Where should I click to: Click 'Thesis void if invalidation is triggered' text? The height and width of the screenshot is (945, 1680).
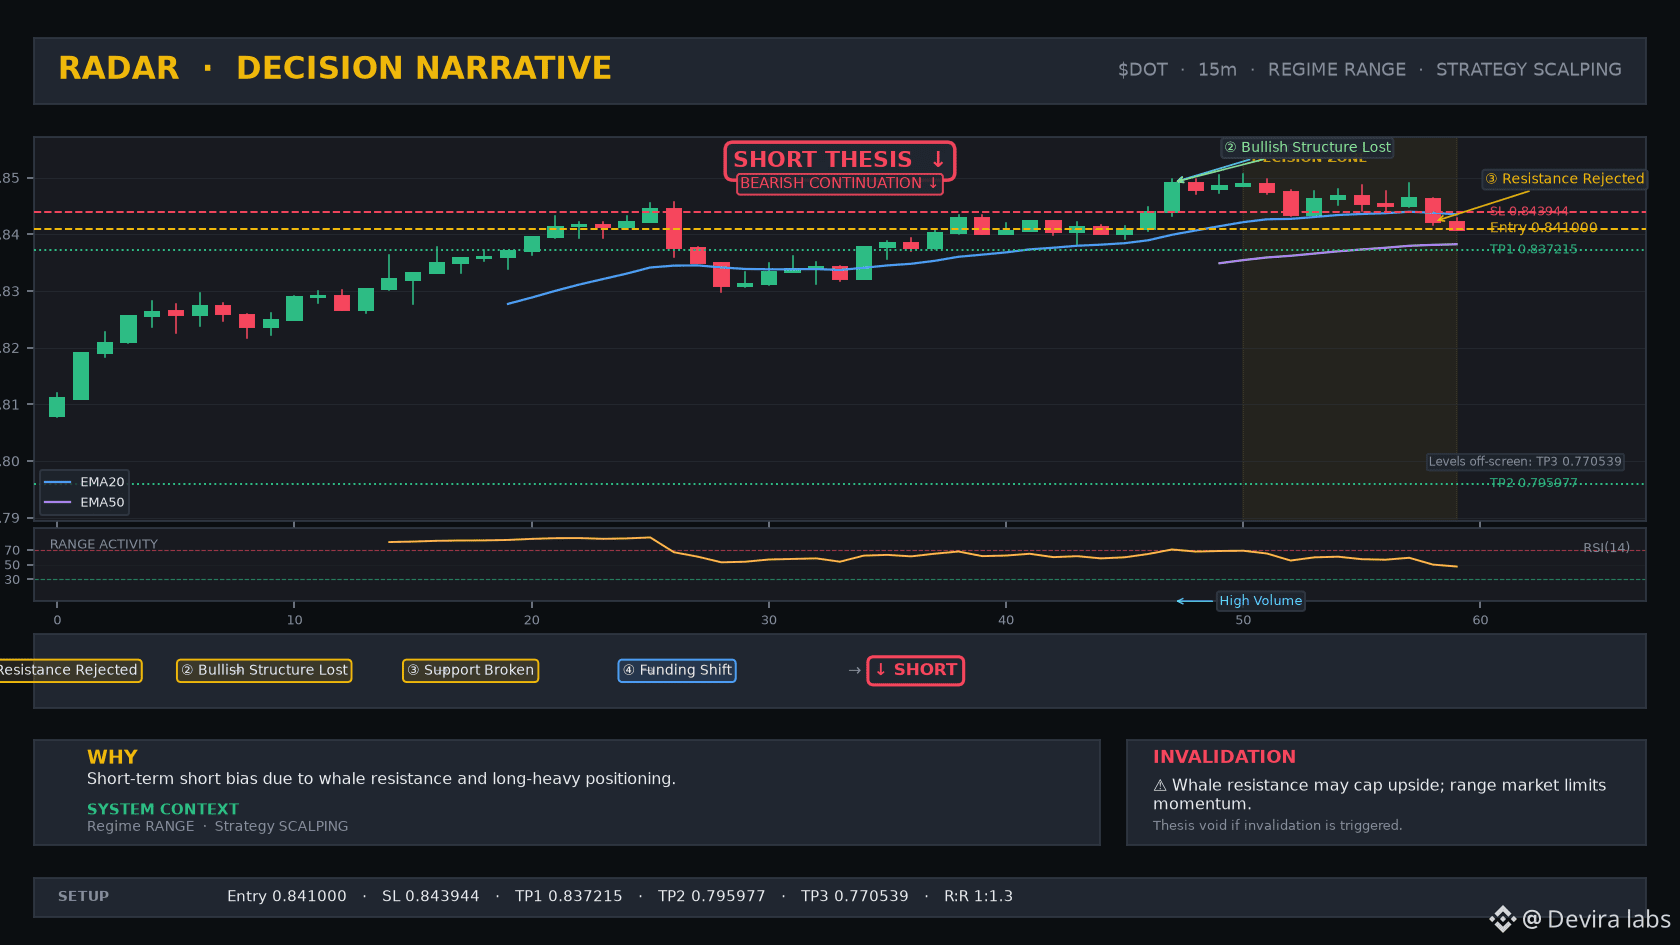[1277, 826]
